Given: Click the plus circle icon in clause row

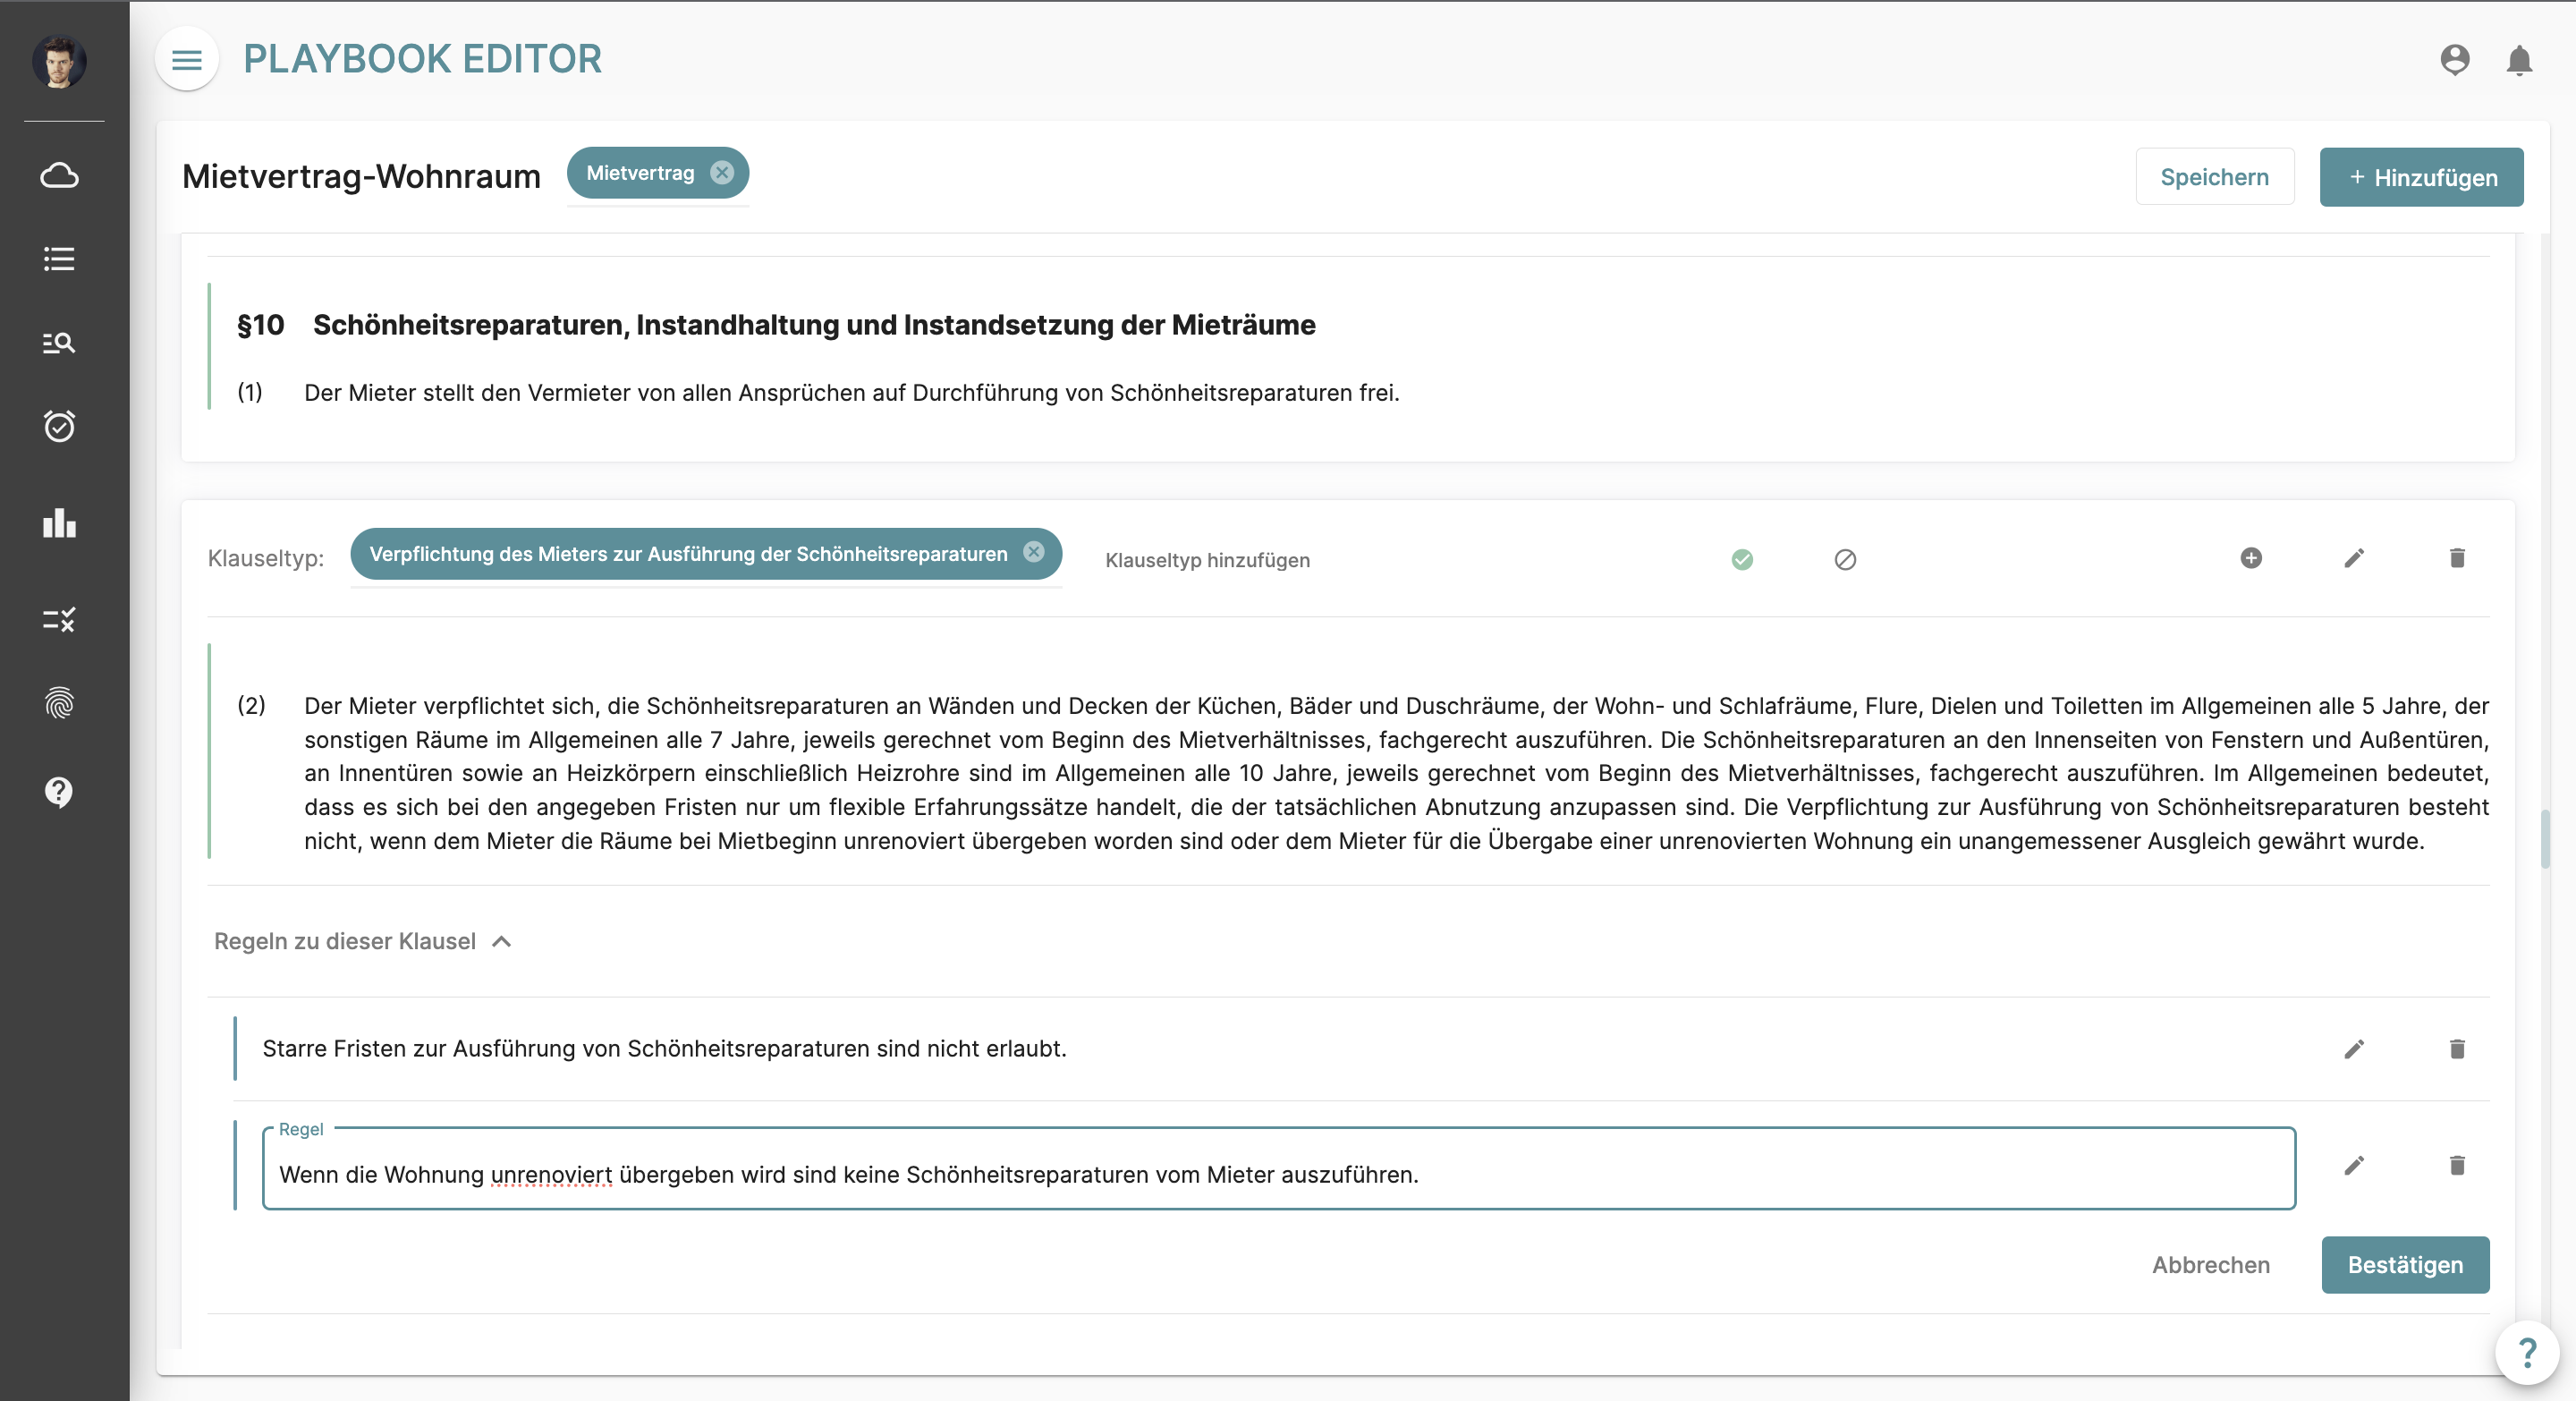Looking at the screenshot, I should click(2251, 558).
